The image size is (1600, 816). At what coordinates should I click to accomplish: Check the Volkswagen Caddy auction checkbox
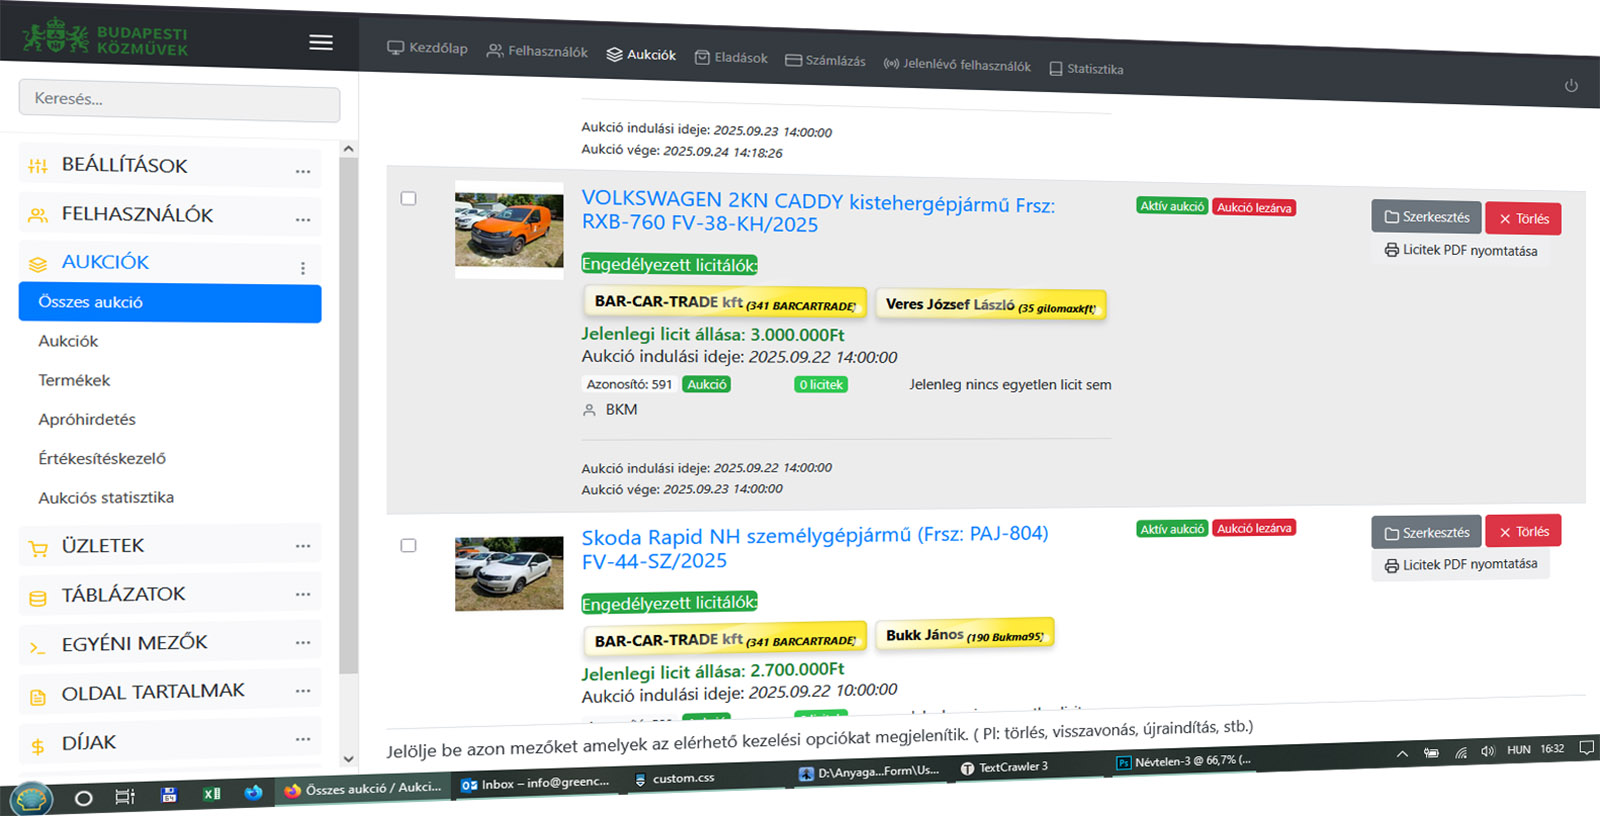pyautogui.click(x=408, y=198)
